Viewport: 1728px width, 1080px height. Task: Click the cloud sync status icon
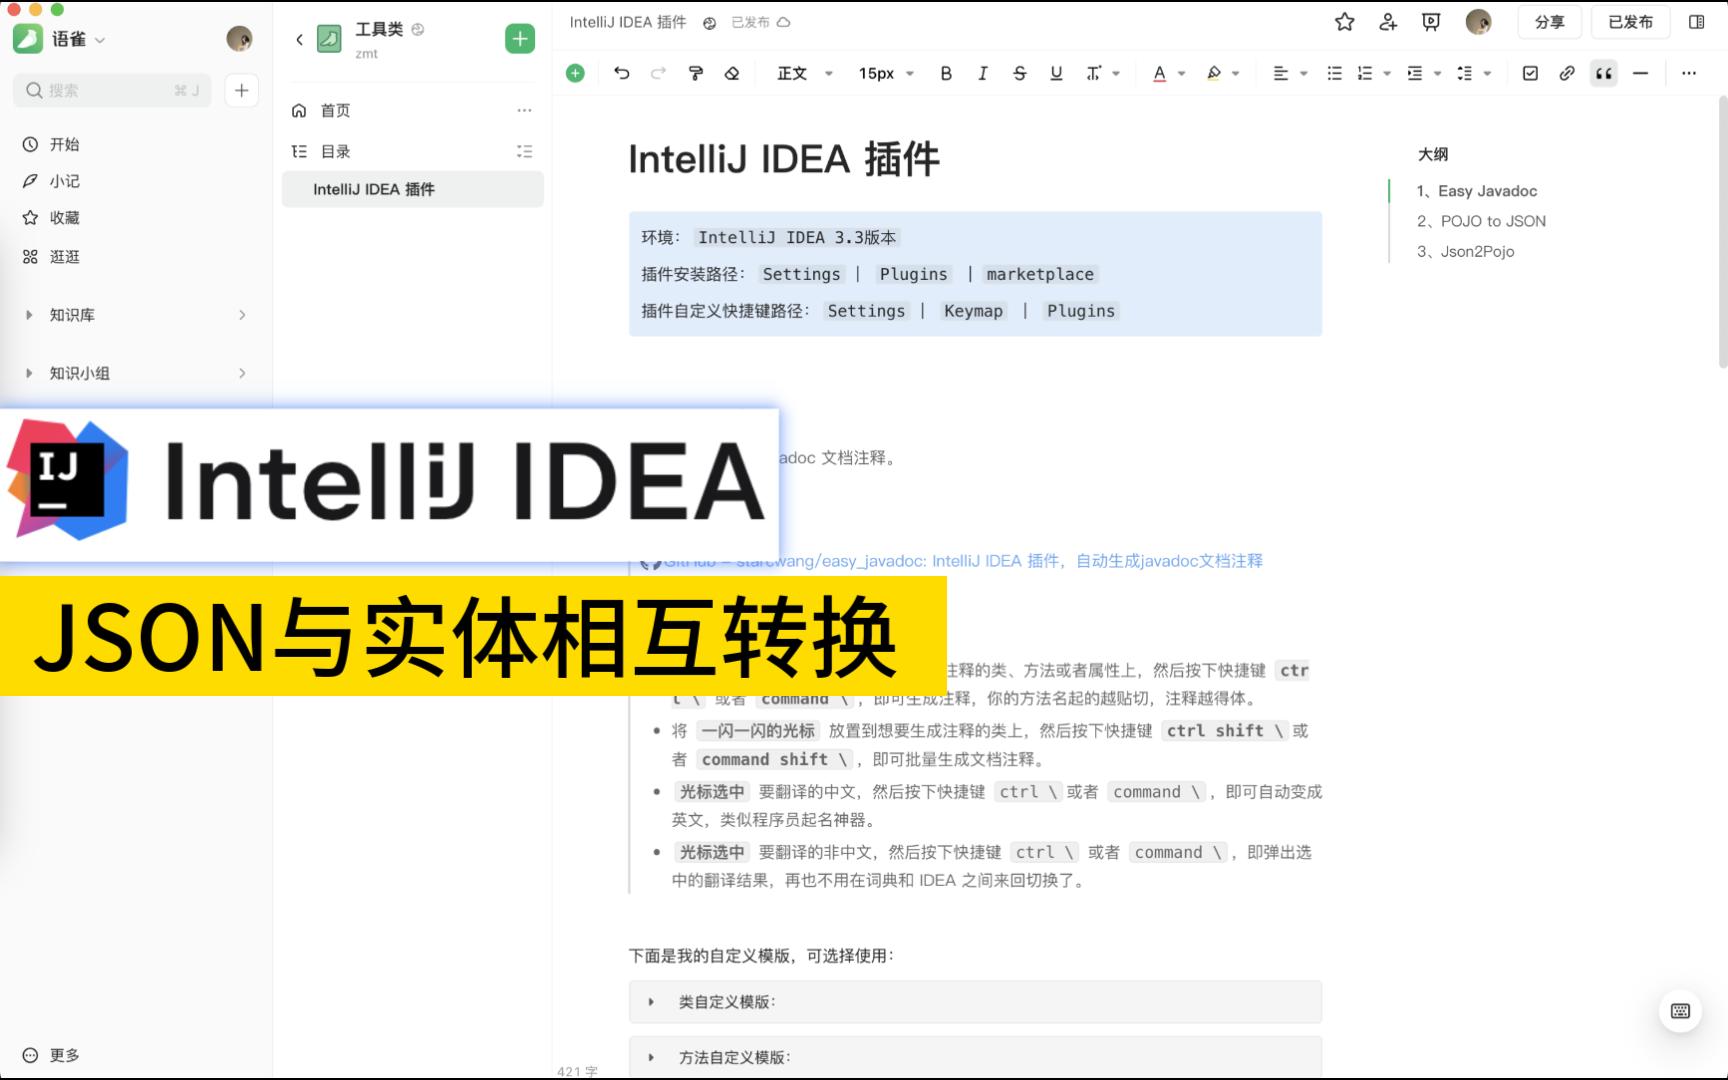(784, 22)
